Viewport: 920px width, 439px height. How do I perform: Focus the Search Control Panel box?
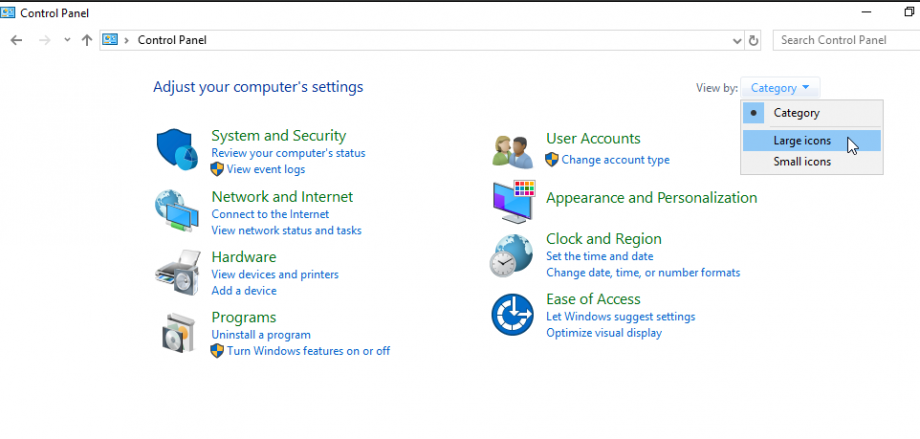(846, 40)
